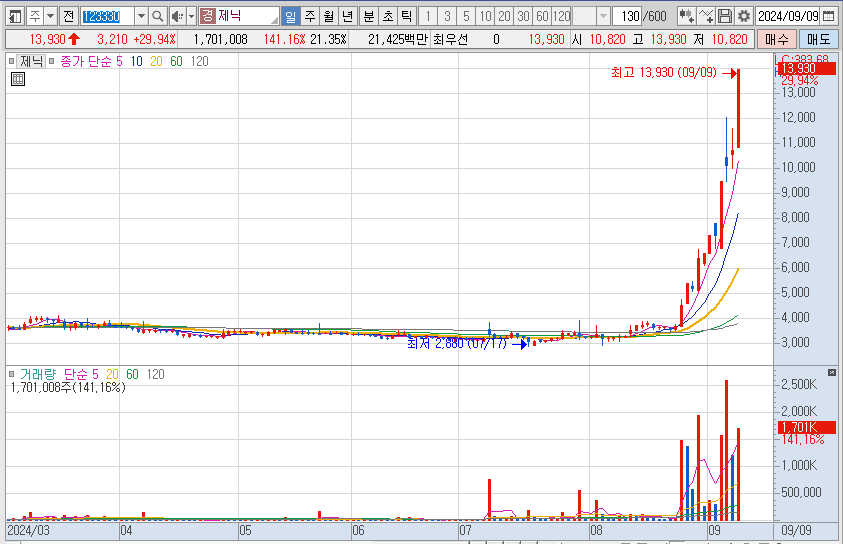The height and width of the screenshot is (544, 843).
Task: Open the custom interval combo box
Action: pyautogui.click(x=591, y=16)
